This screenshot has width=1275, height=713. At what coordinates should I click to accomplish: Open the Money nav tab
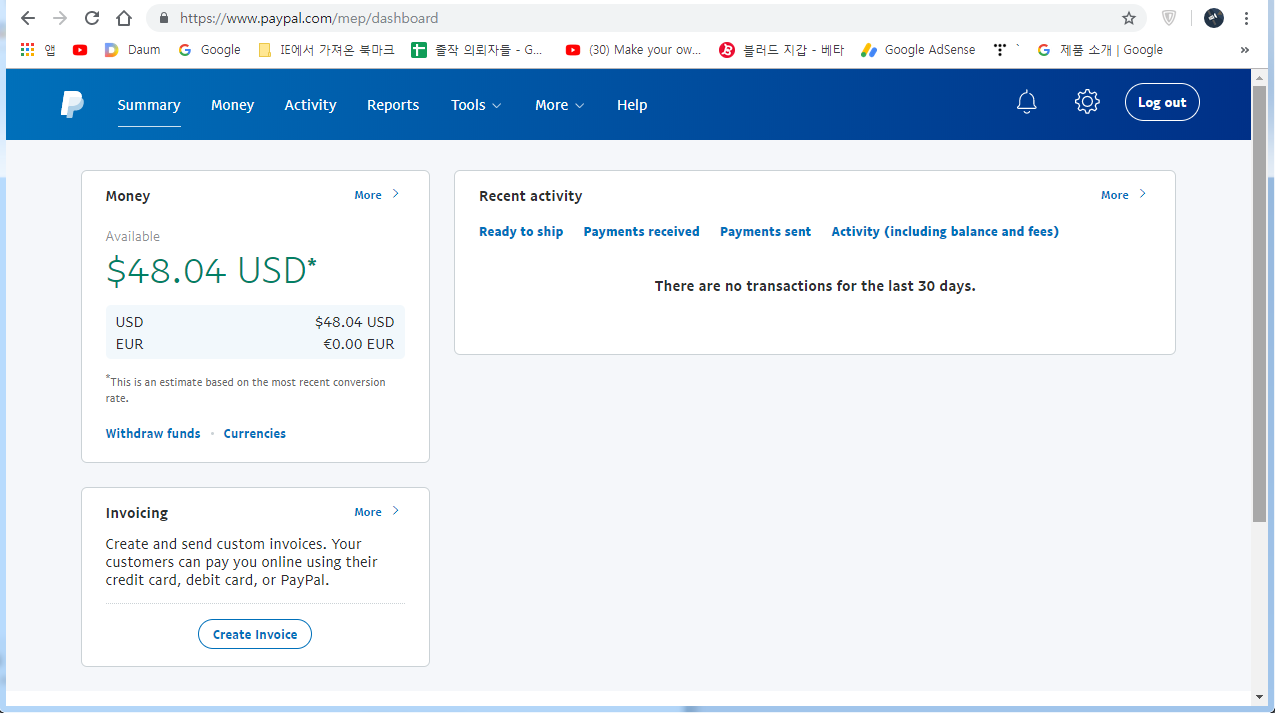coord(232,105)
